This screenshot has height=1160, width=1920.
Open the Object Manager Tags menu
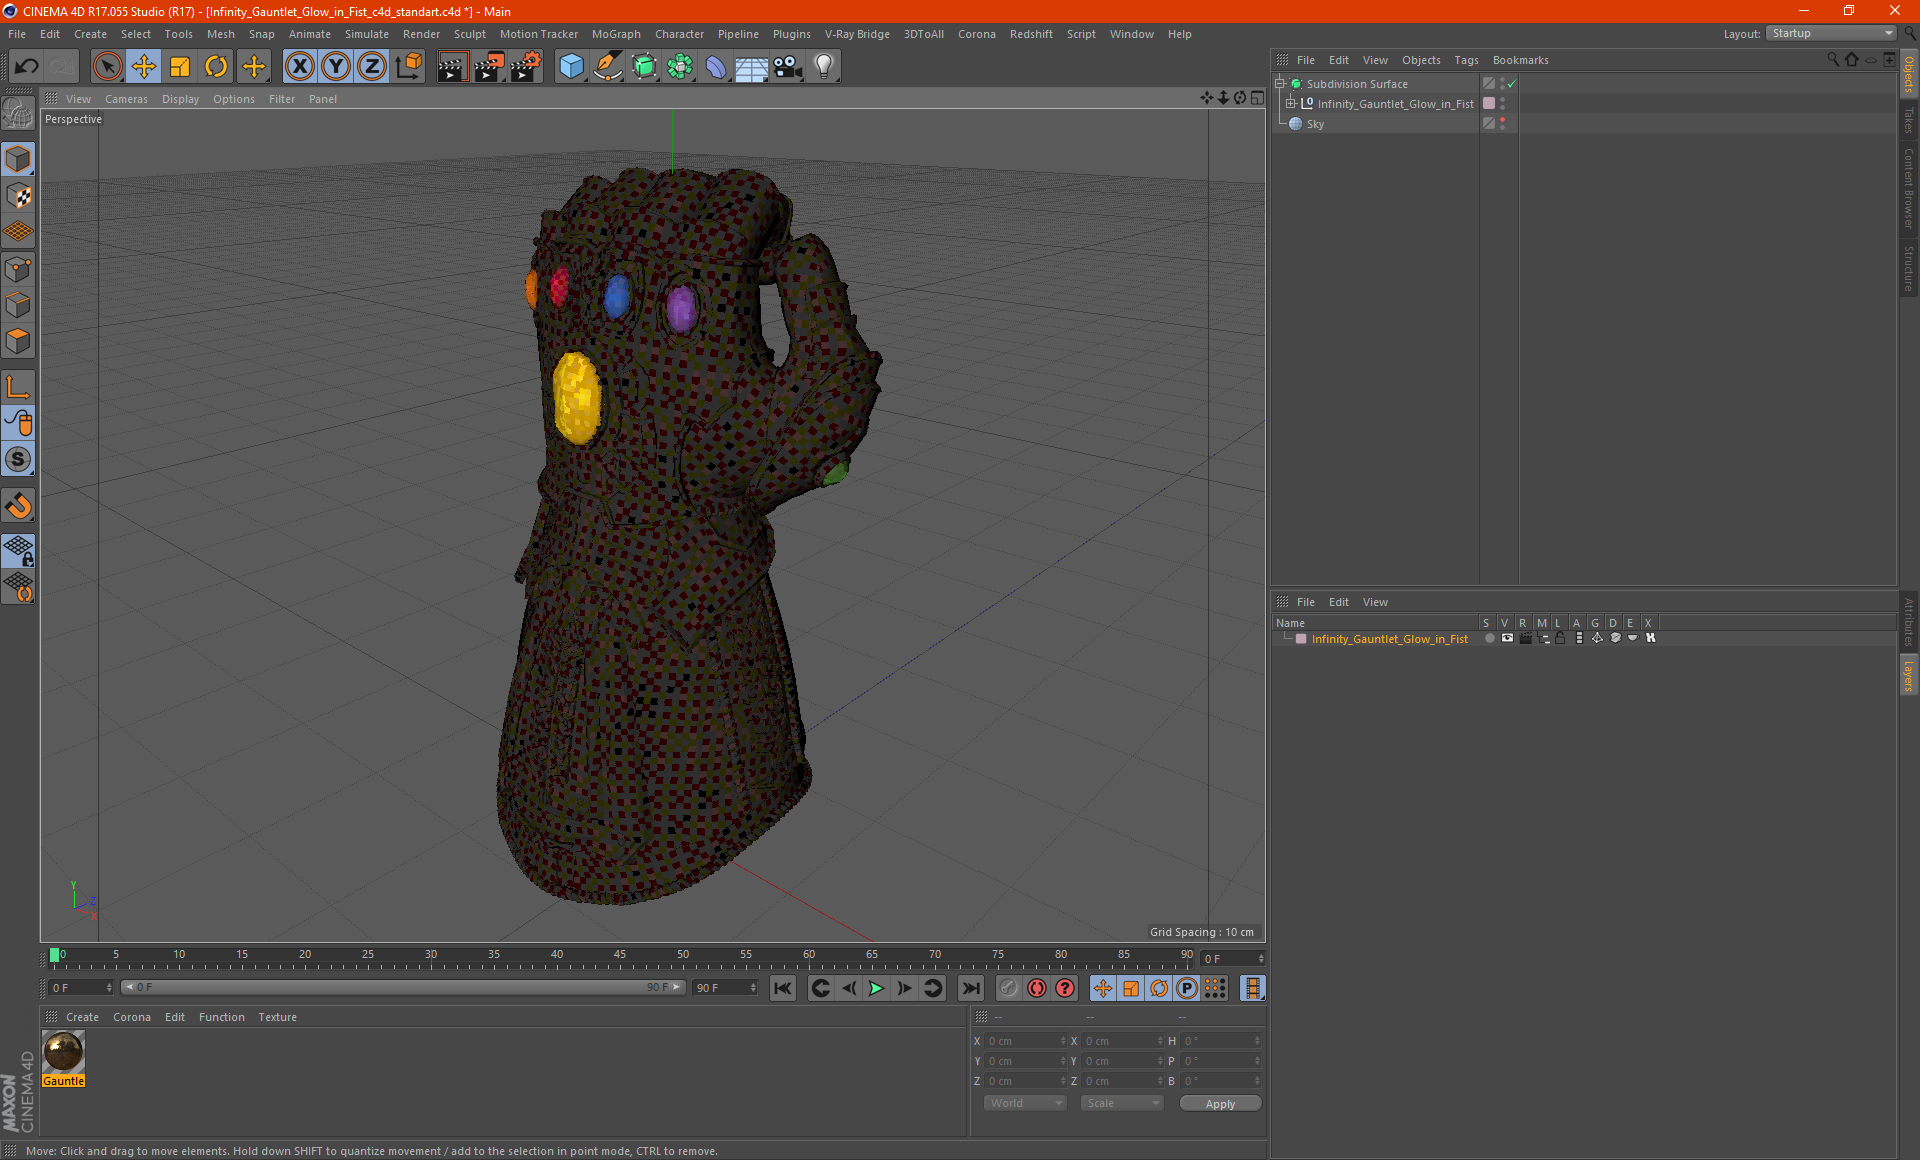click(1466, 60)
